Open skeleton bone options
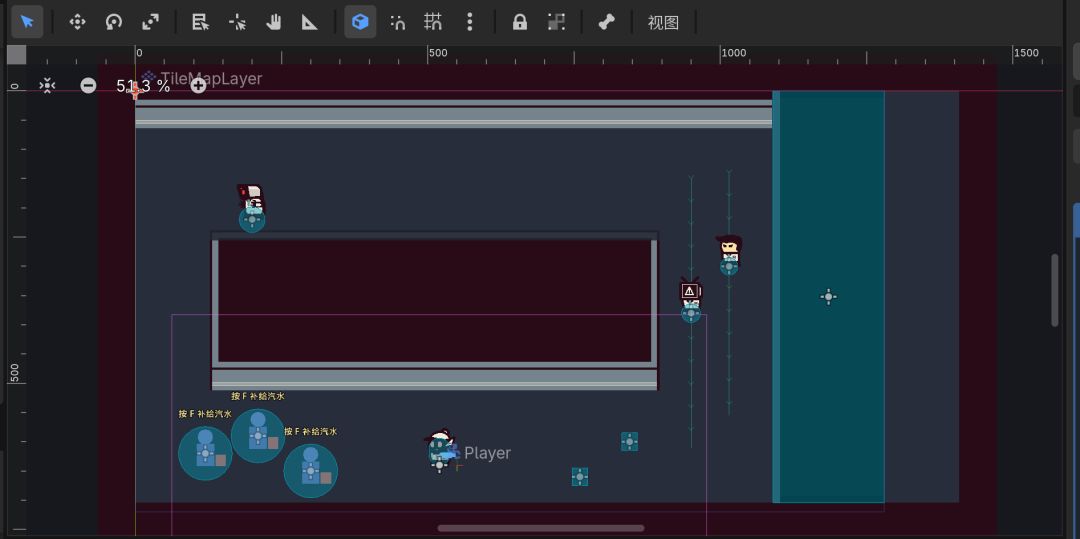The height and width of the screenshot is (539, 1080). pyautogui.click(x=606, y=22)
